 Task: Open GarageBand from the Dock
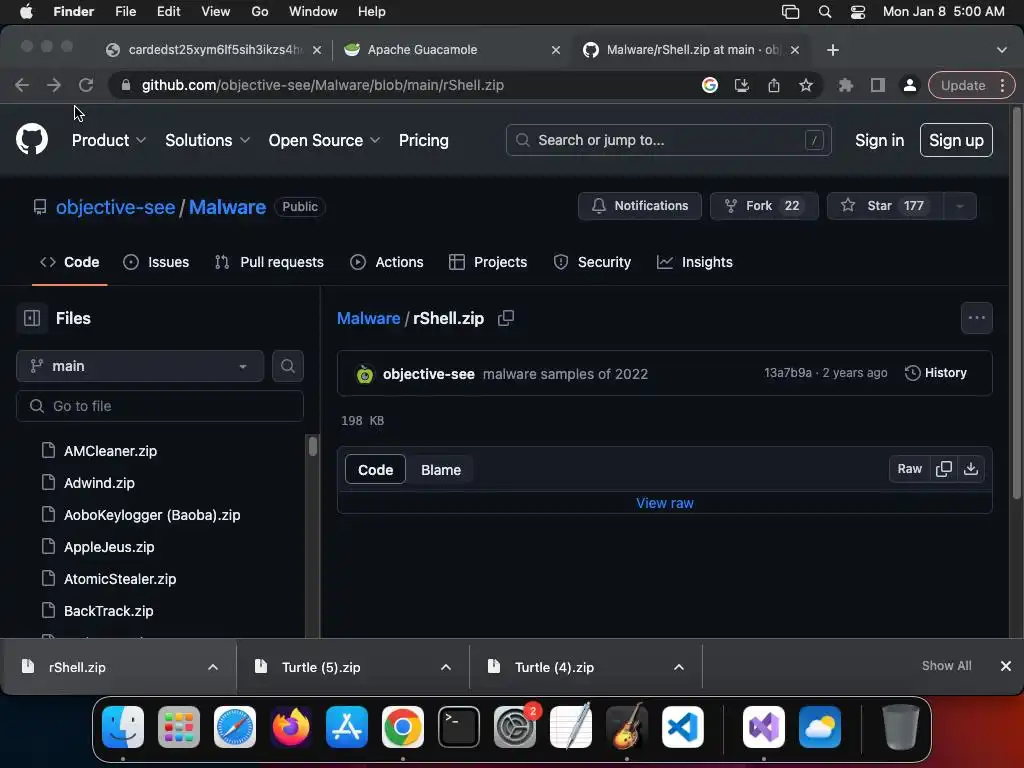(627, 727)
